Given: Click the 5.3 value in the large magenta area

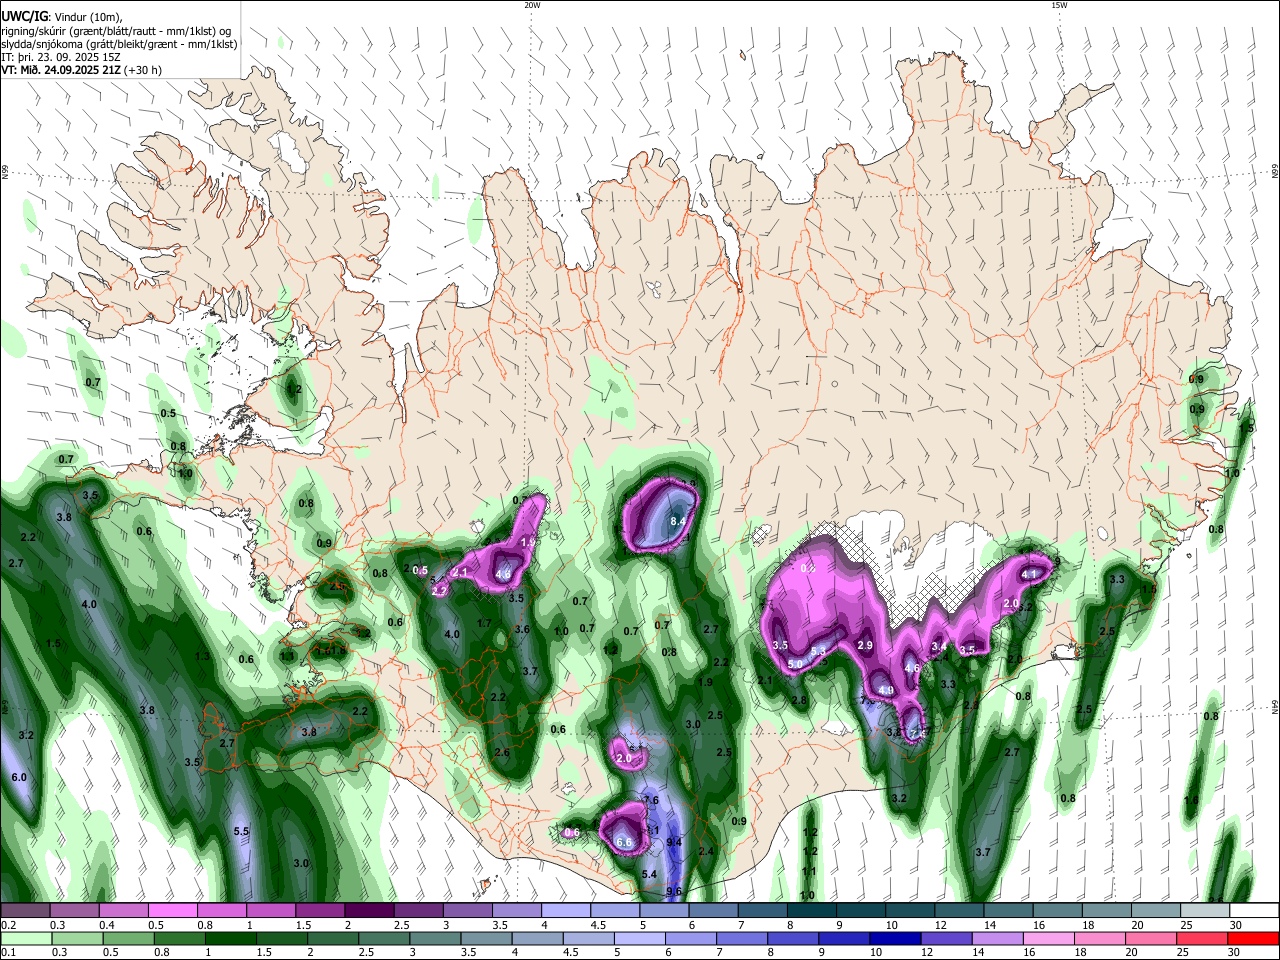Looking at the screenshot, I should [x=818, y=651].
